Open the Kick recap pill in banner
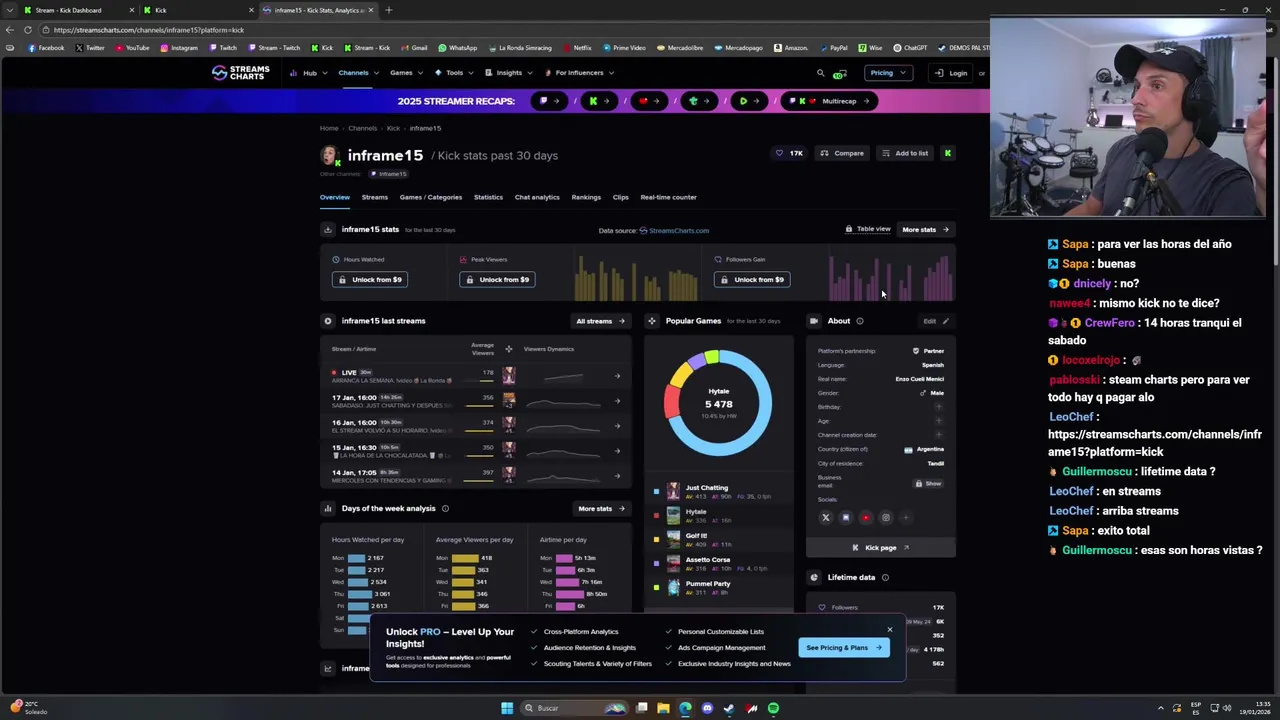The image size is (1280, 720). [x=600, y=101]
